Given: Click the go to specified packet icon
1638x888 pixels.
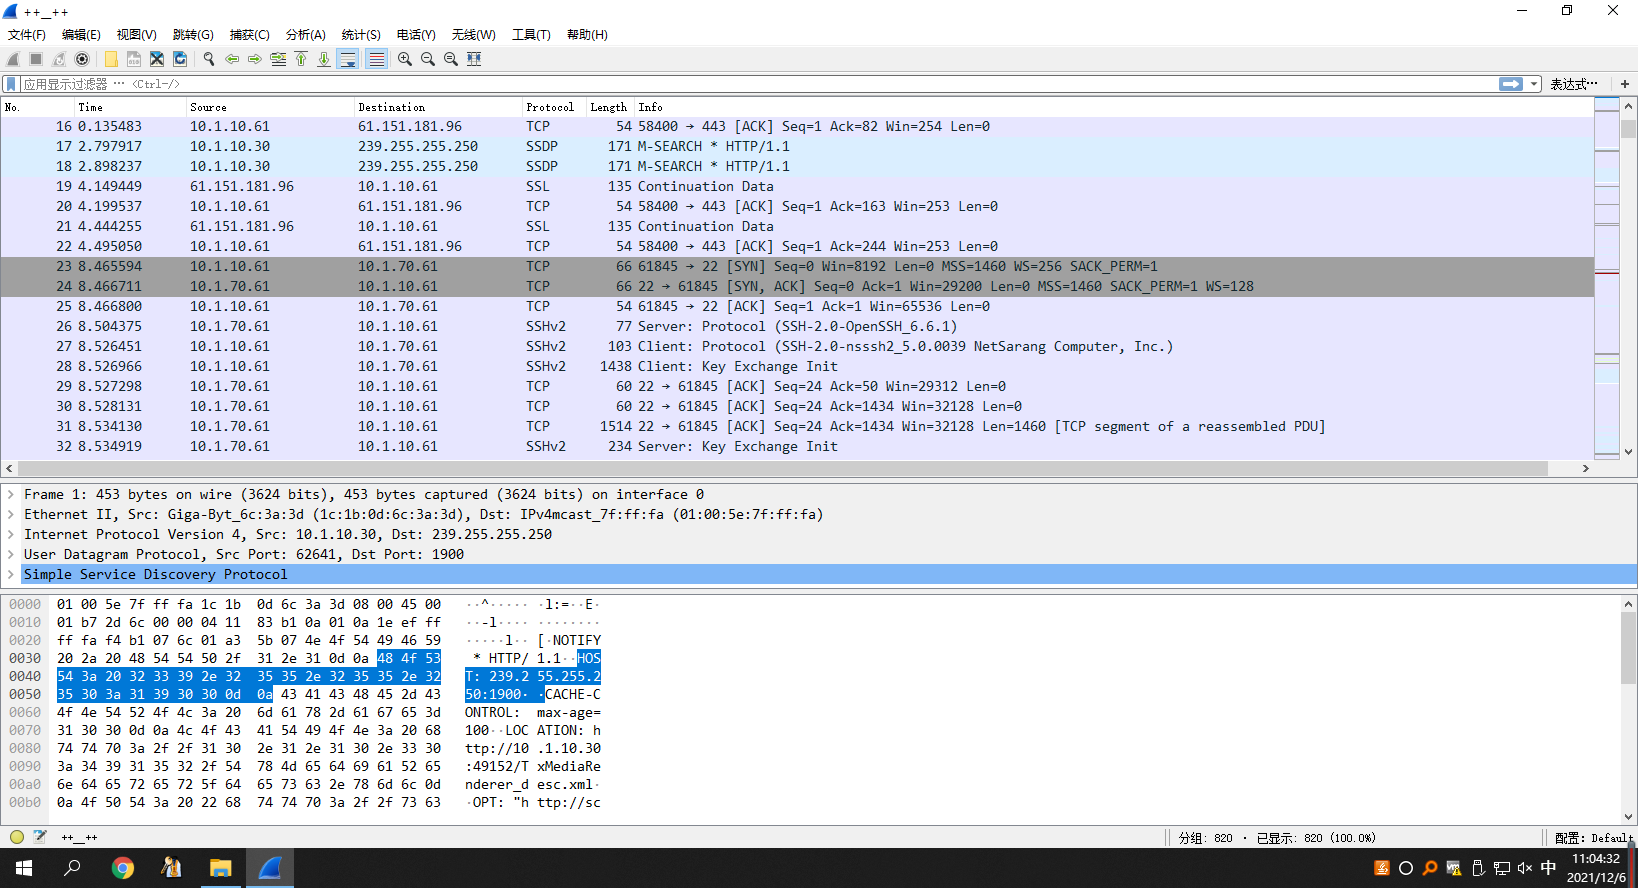Looking at the screenshot, I should click(278, 59).
